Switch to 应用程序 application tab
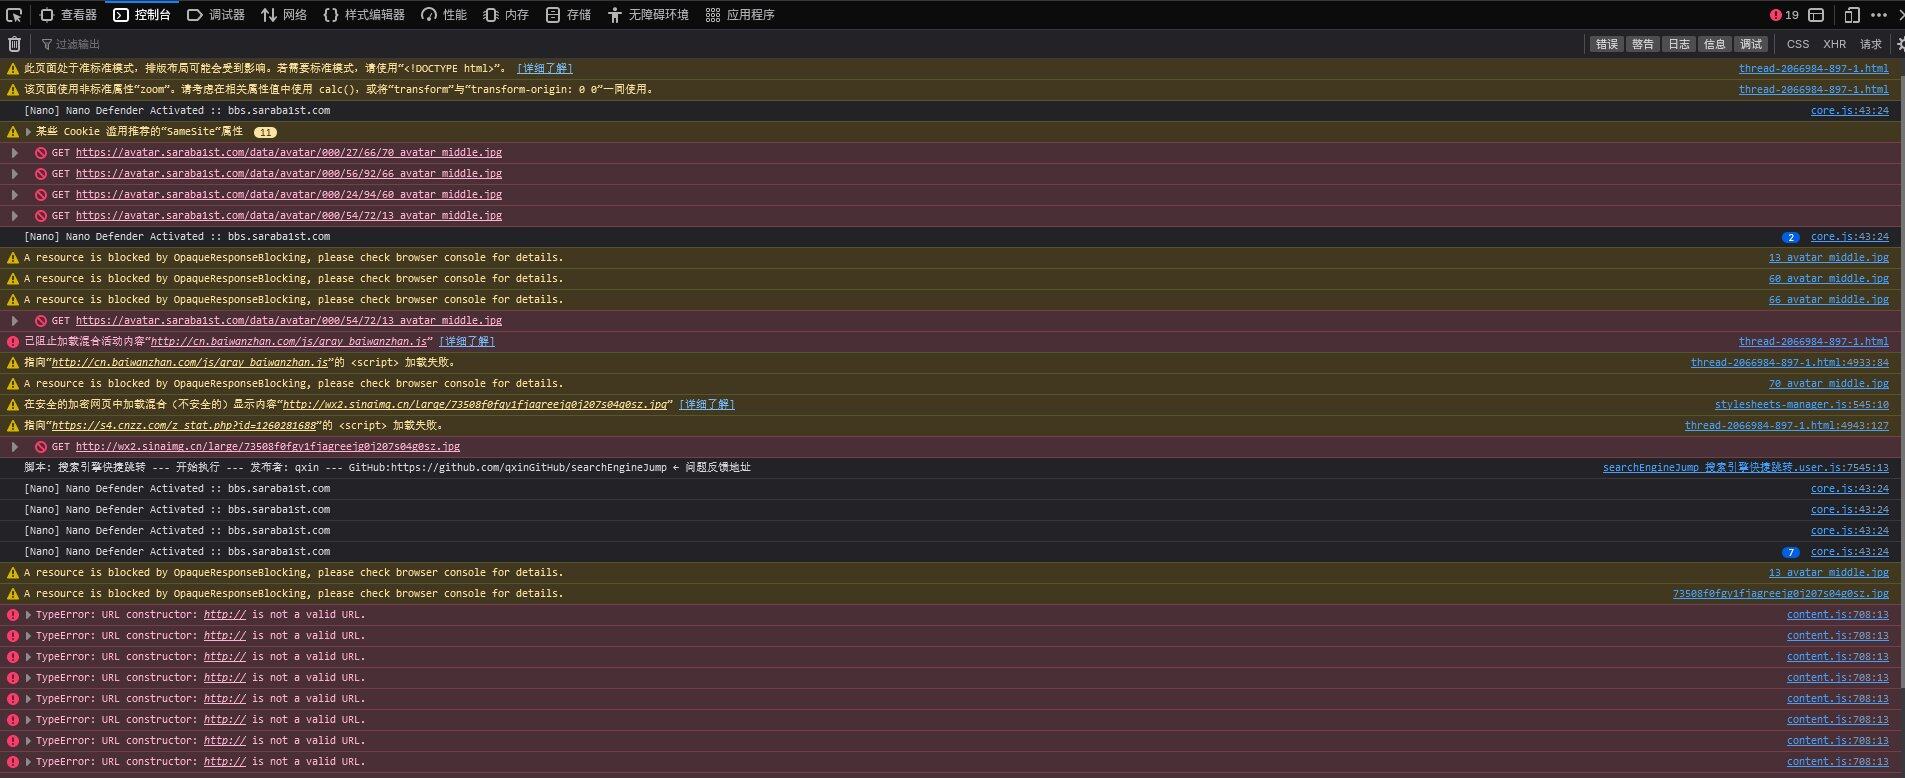1905x778 pixels. pyautogui.click(x=740, y=15)
